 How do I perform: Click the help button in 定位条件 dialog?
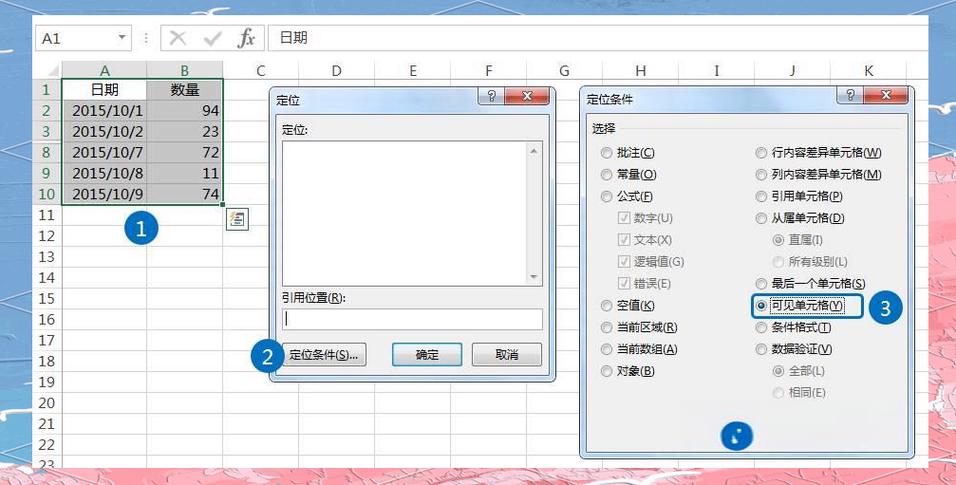(x=851, y=95)
